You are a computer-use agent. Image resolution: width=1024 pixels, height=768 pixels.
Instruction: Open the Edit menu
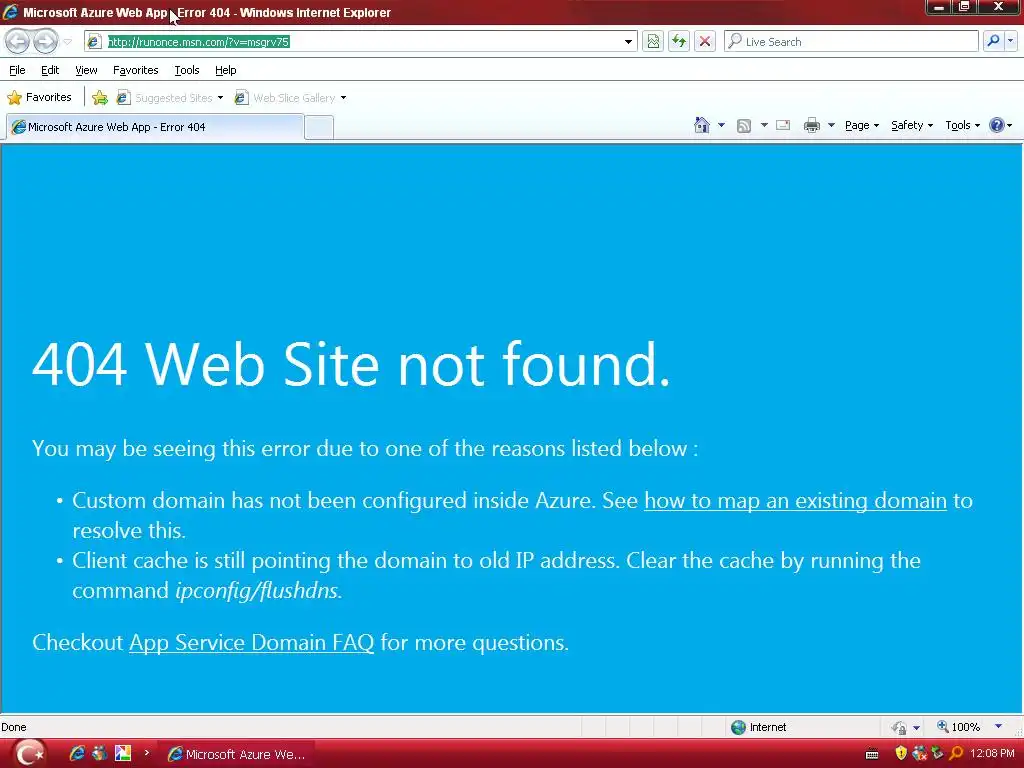pyautogui.click(x=50, y=70)
